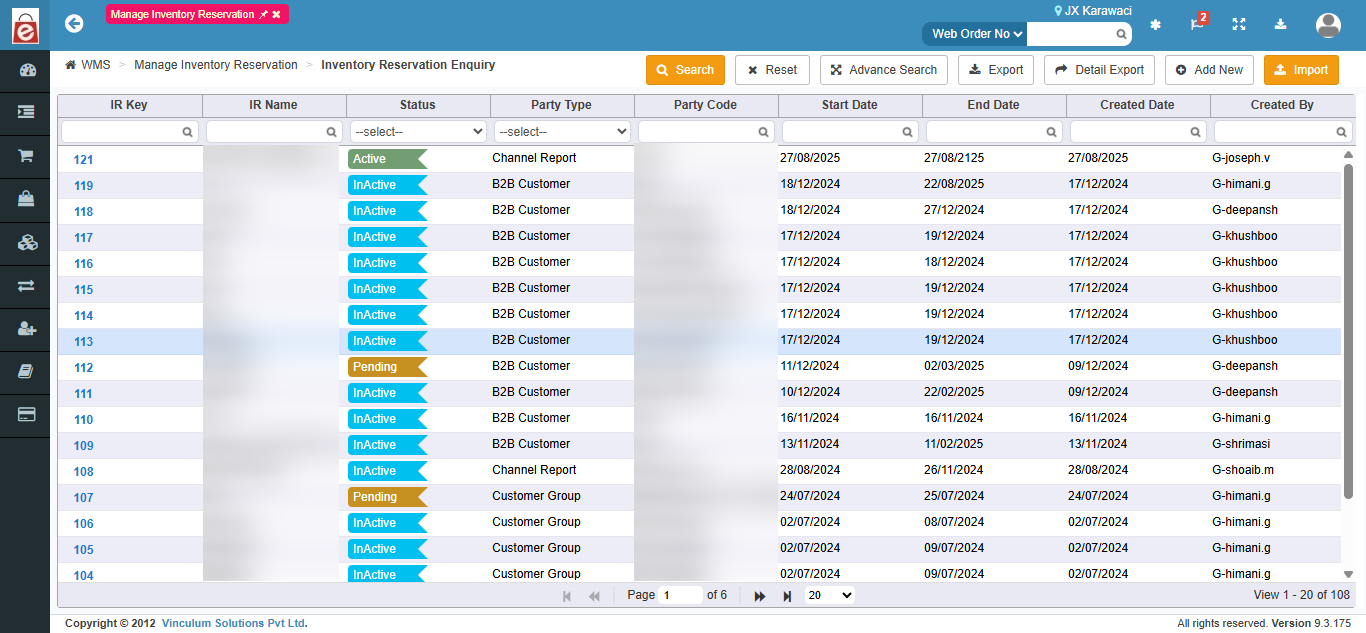
Task: Sort by the Status column header
Action: click(x=418, y=105)
